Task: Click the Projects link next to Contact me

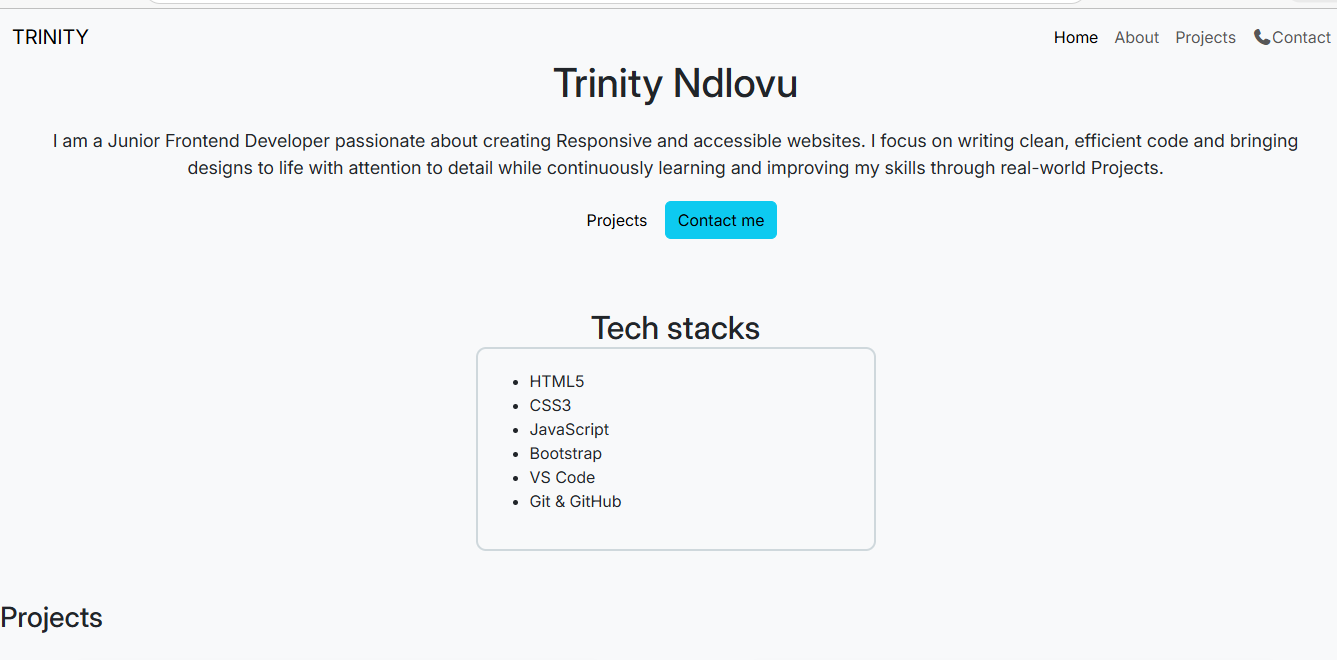Action: pyautogui.click(x=616, y=220)
